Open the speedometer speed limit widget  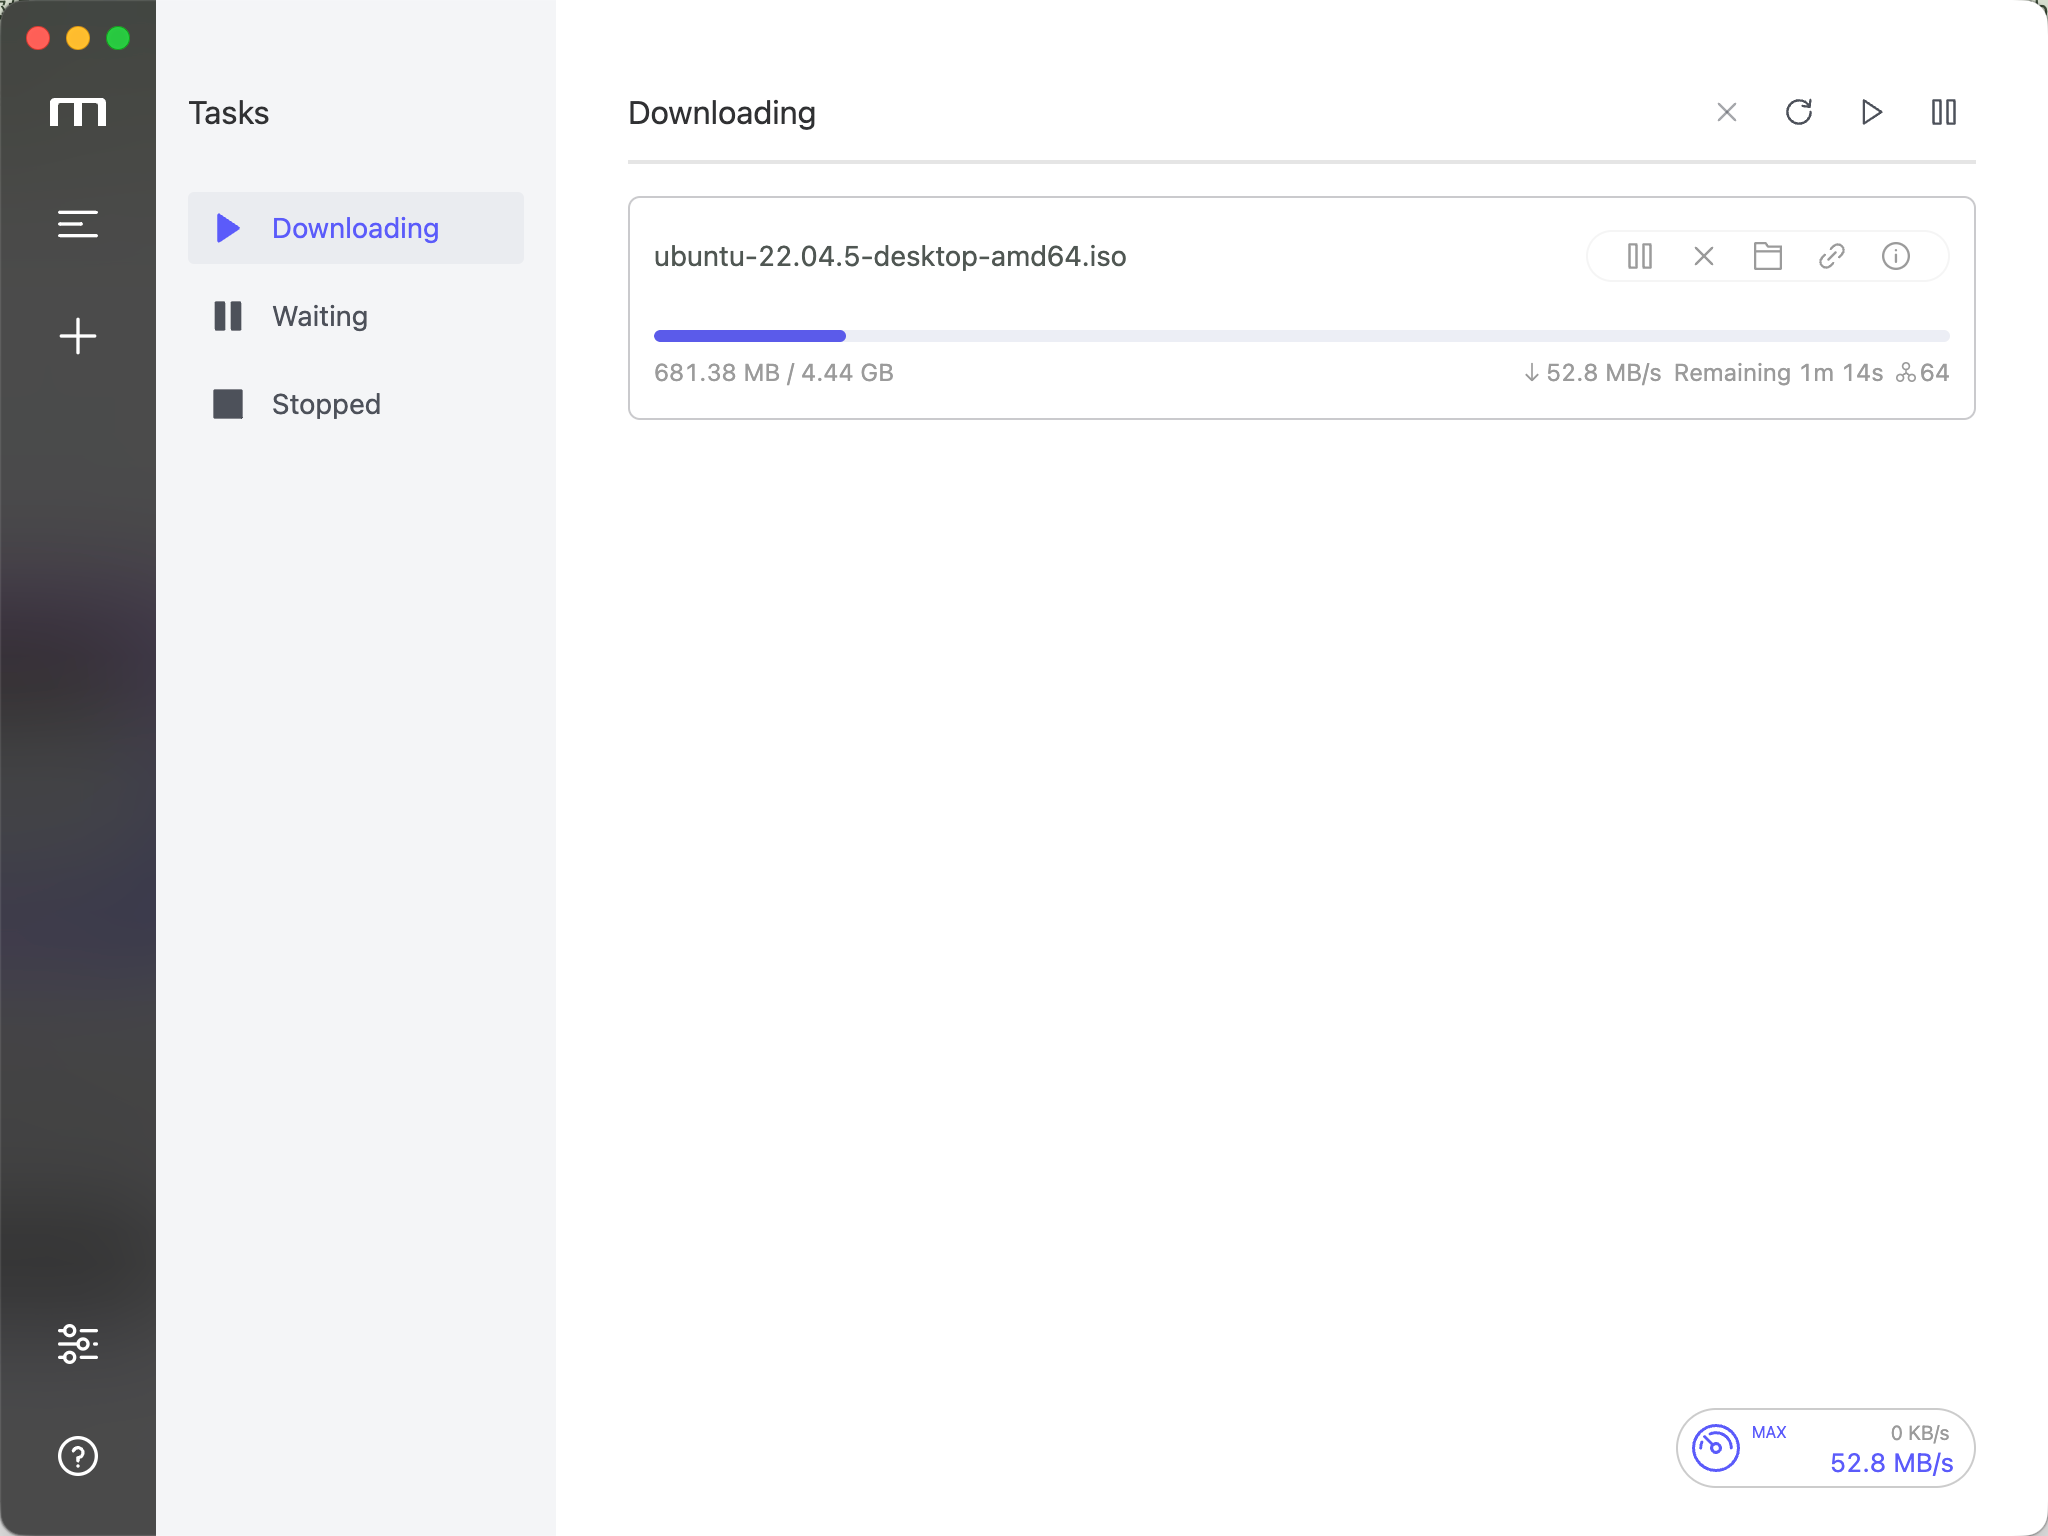coord(1716,1448)
